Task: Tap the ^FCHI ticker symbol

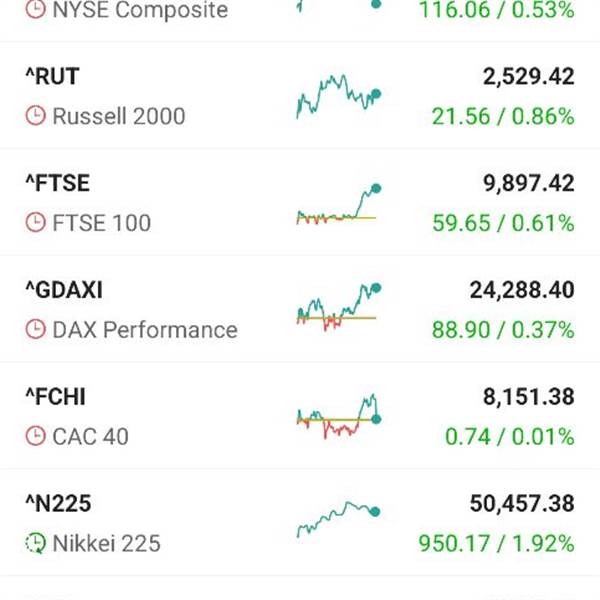Action: (x=56, y=398)
